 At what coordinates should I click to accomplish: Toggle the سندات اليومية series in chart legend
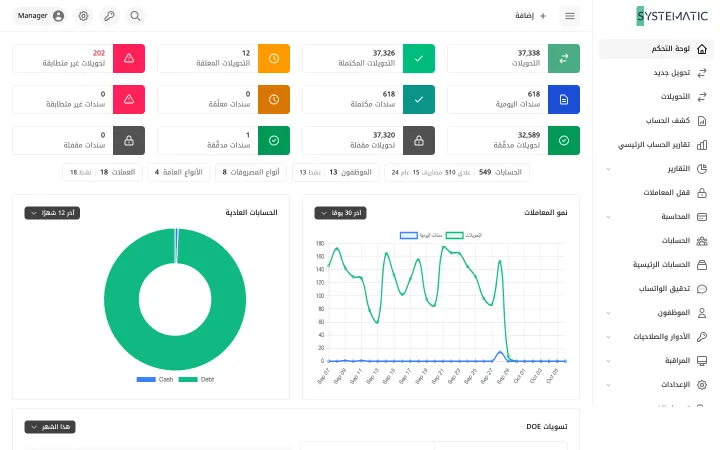coord(421,235)
